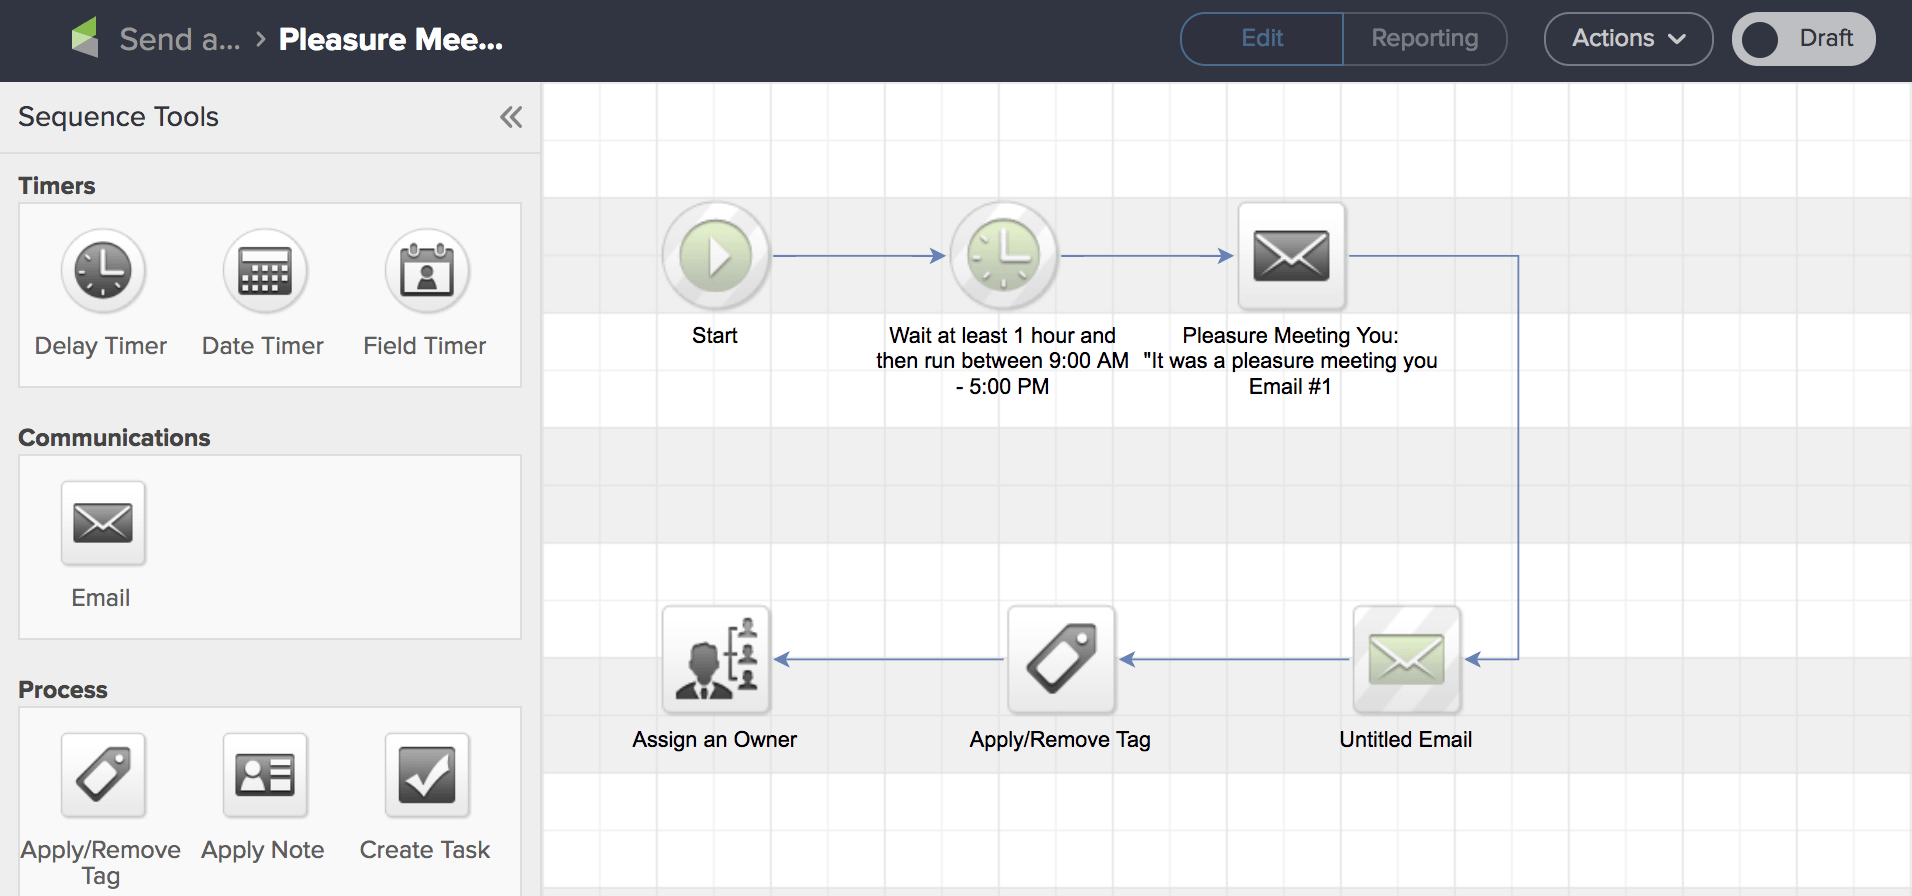Open the Untitled Email node

[x=1406, y=660]
